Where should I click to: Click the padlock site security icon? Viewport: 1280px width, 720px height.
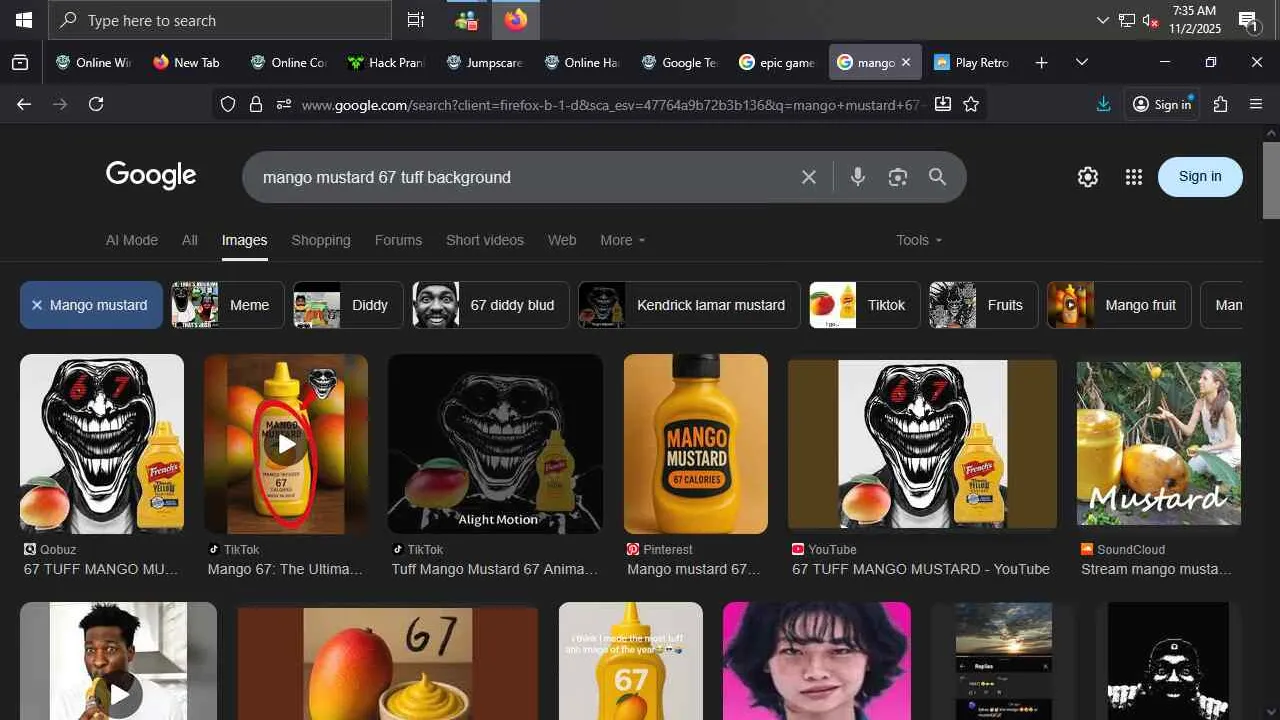(x=256, y=104)
